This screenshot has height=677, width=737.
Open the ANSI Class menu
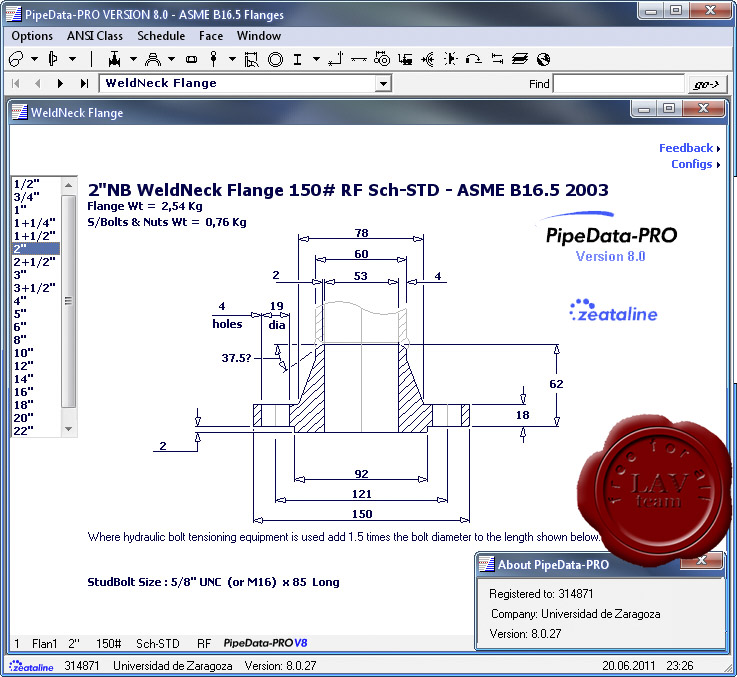[x=94, y=36]
